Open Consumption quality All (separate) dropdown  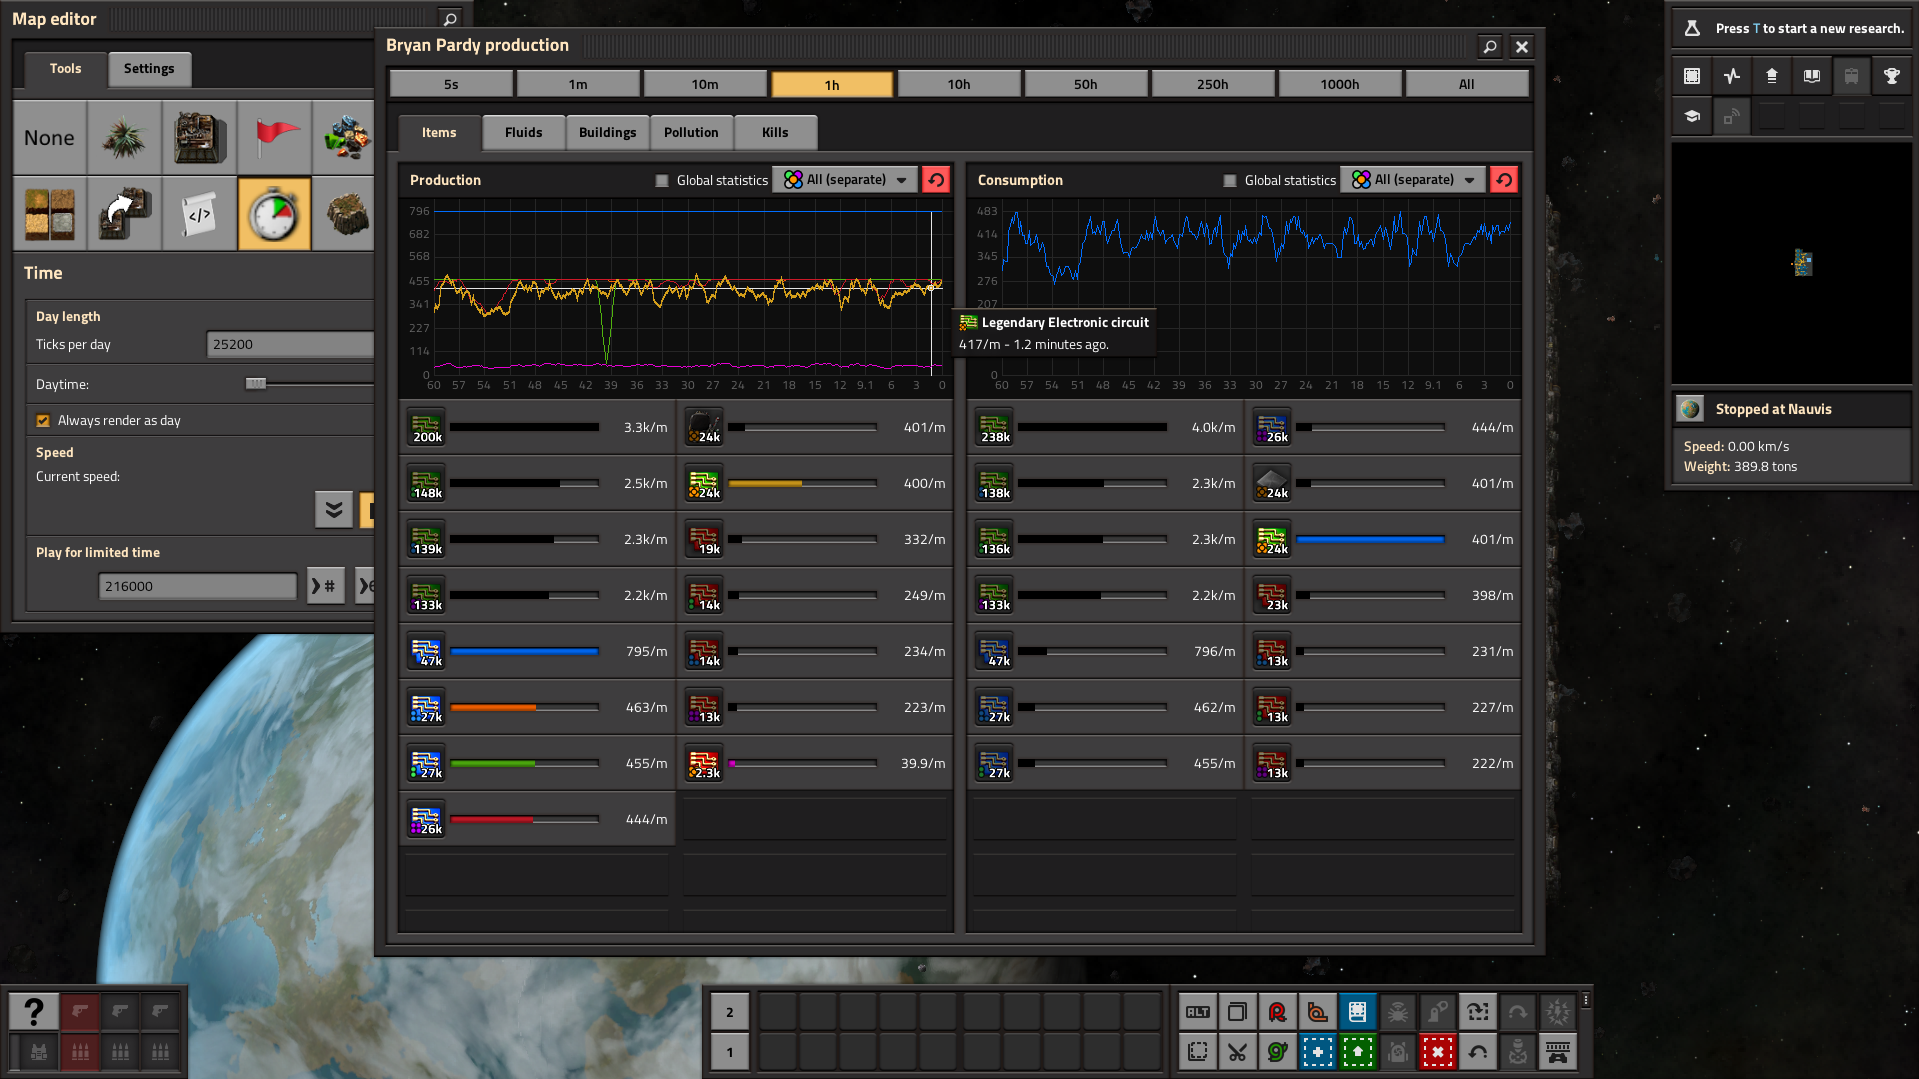tap(1413, 180)
